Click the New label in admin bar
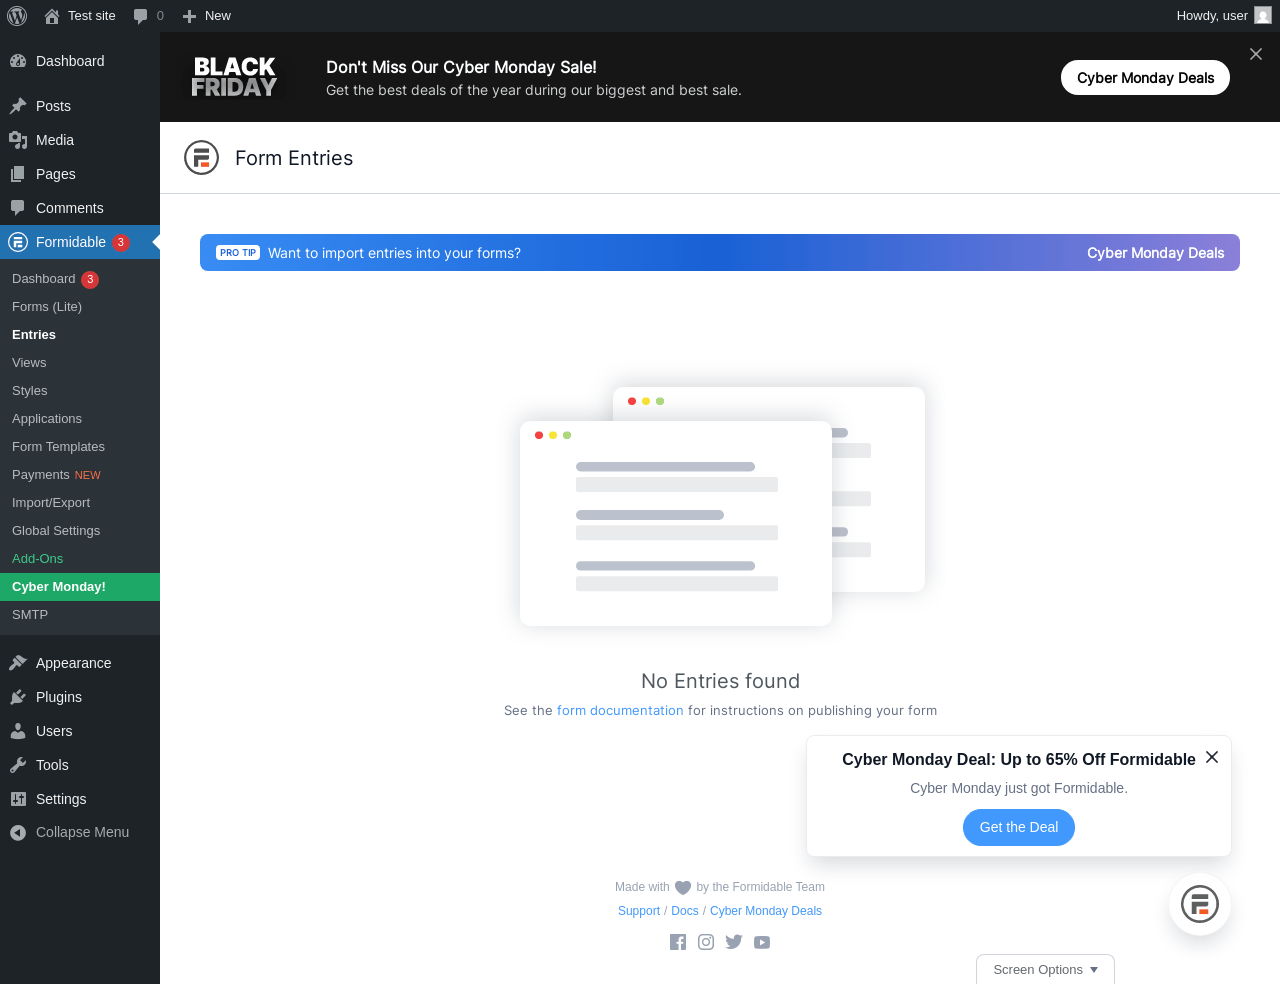1280x984 pixels. tap(218, 16)
